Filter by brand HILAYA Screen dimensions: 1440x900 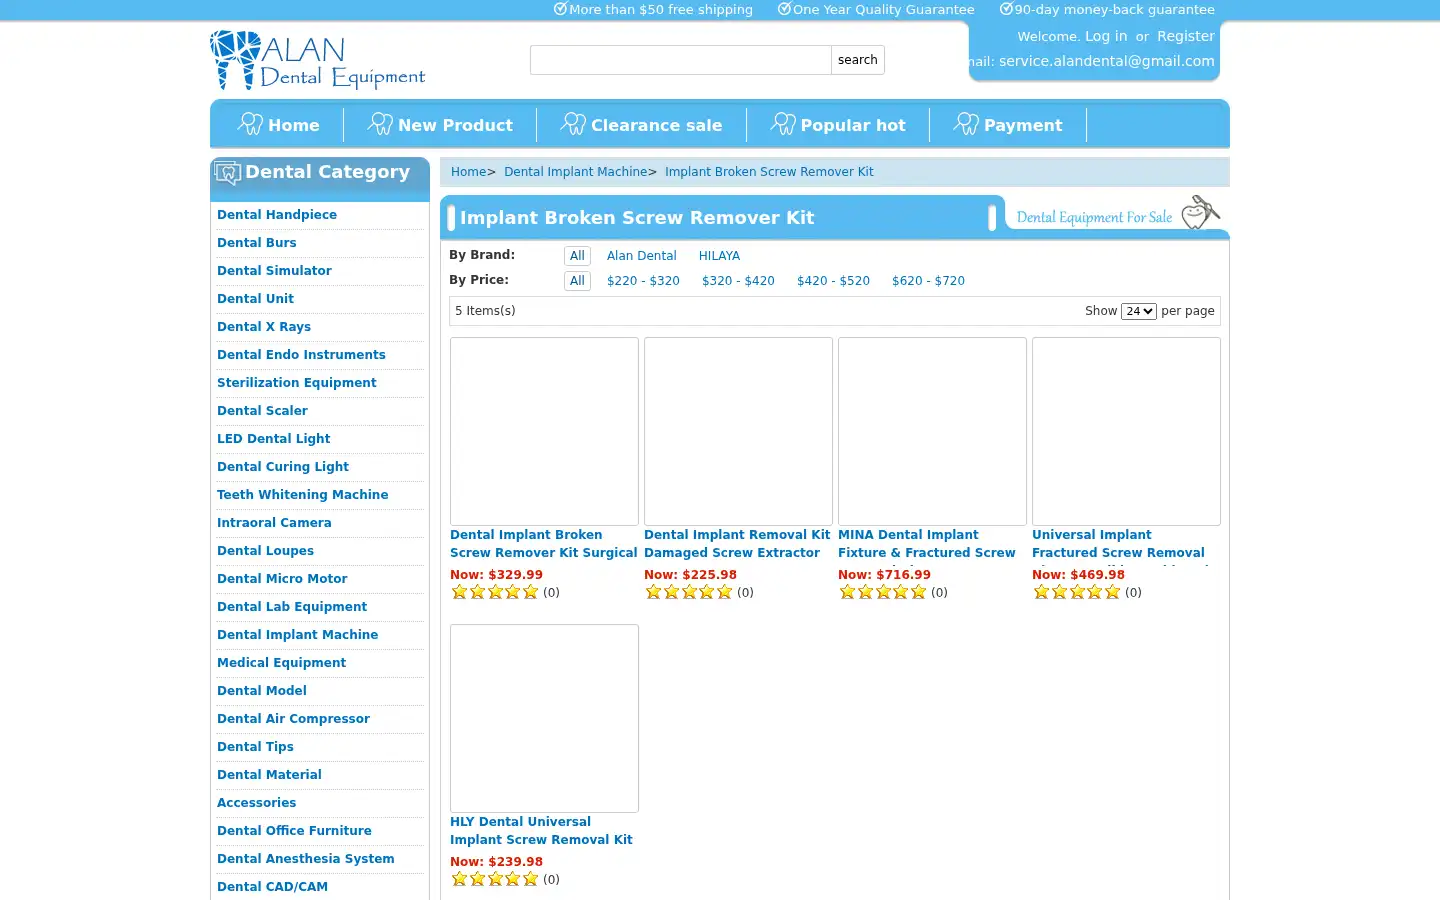tap(719, 256)
